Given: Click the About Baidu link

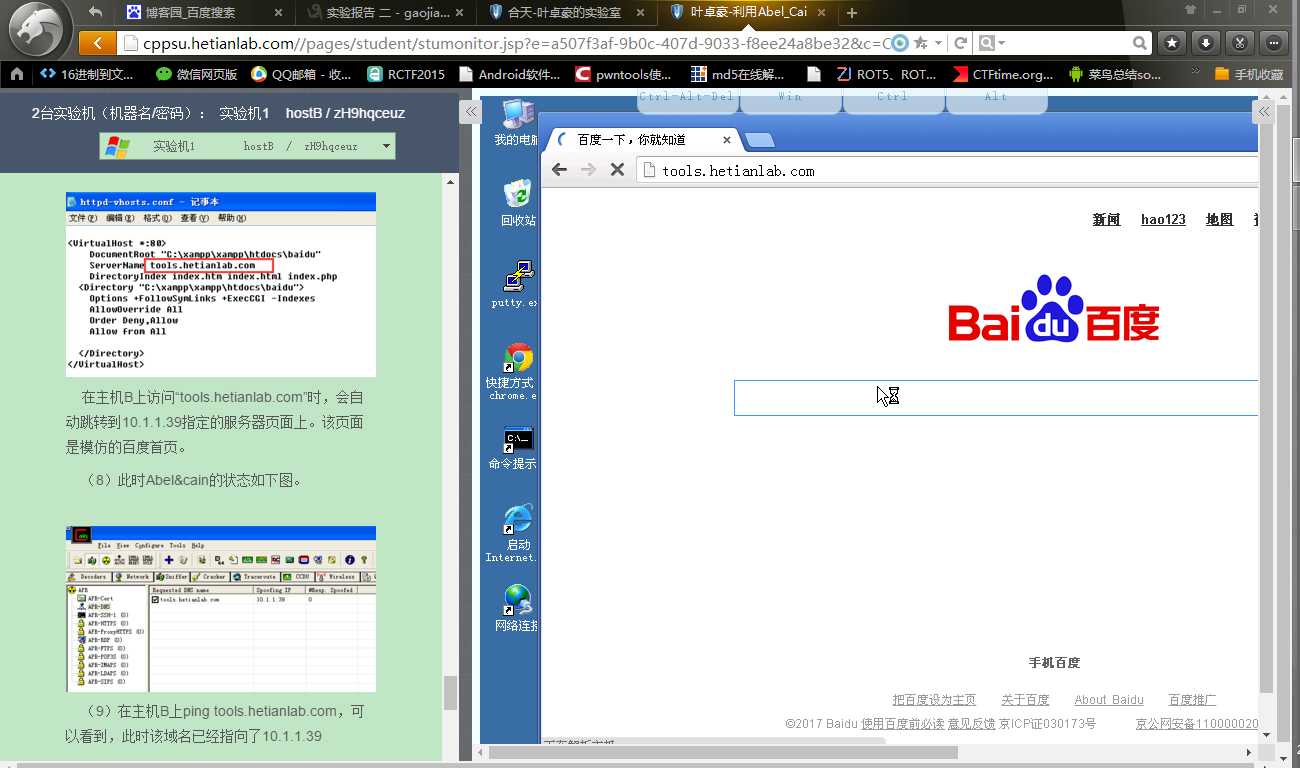Looking at the screenshot, I should [1109, 700].
